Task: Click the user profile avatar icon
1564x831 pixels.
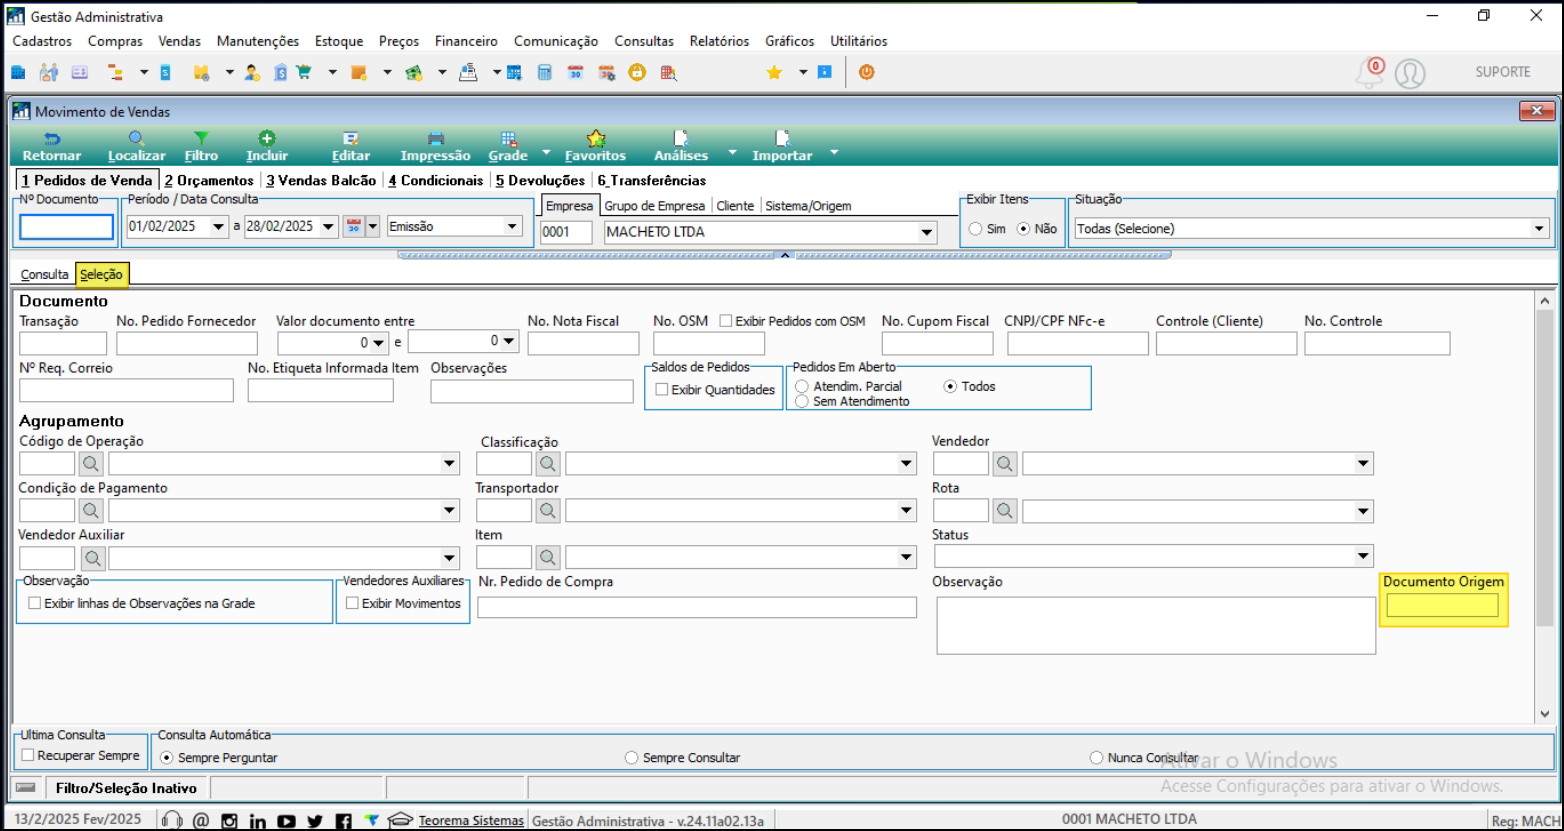Action: tap(1410, 73)
